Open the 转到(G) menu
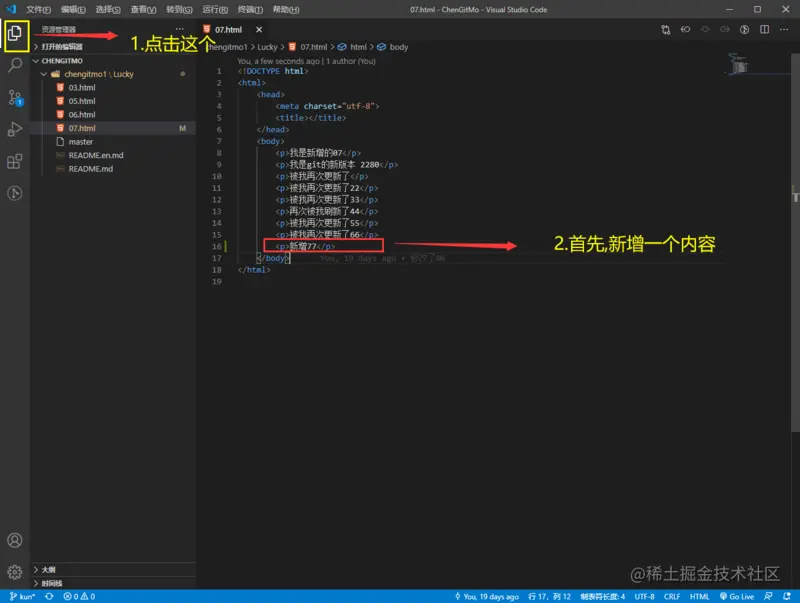Screen dimensions: 800x603 179,10
